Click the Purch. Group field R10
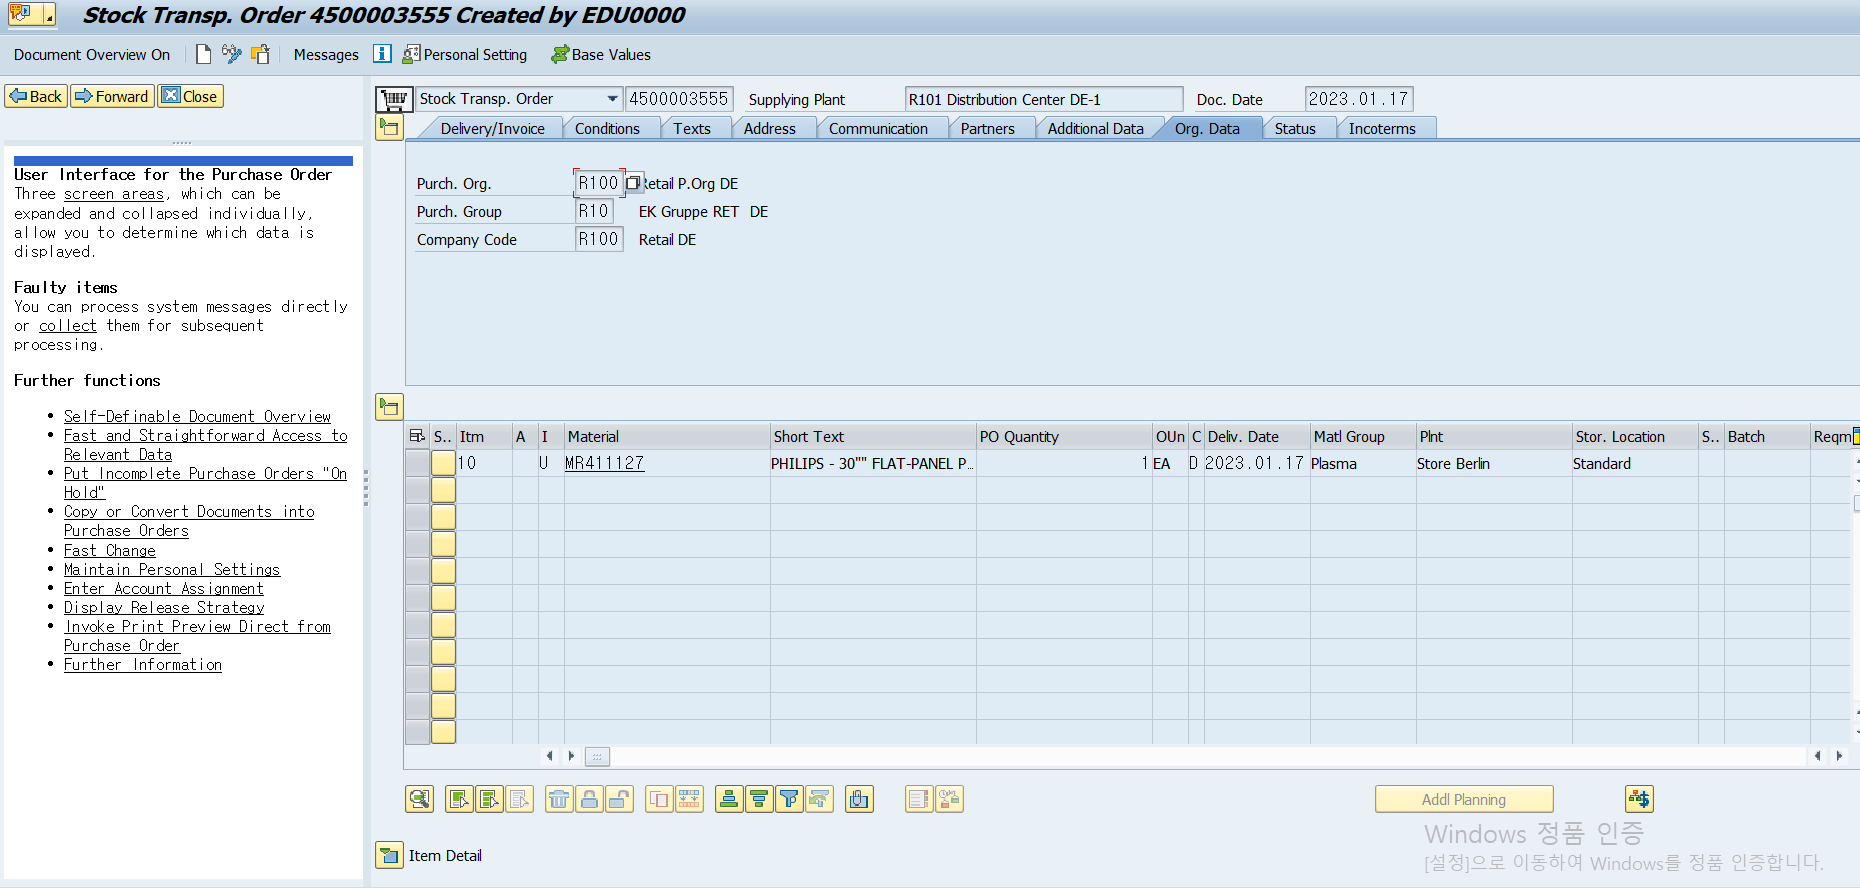 coord(593,211)
